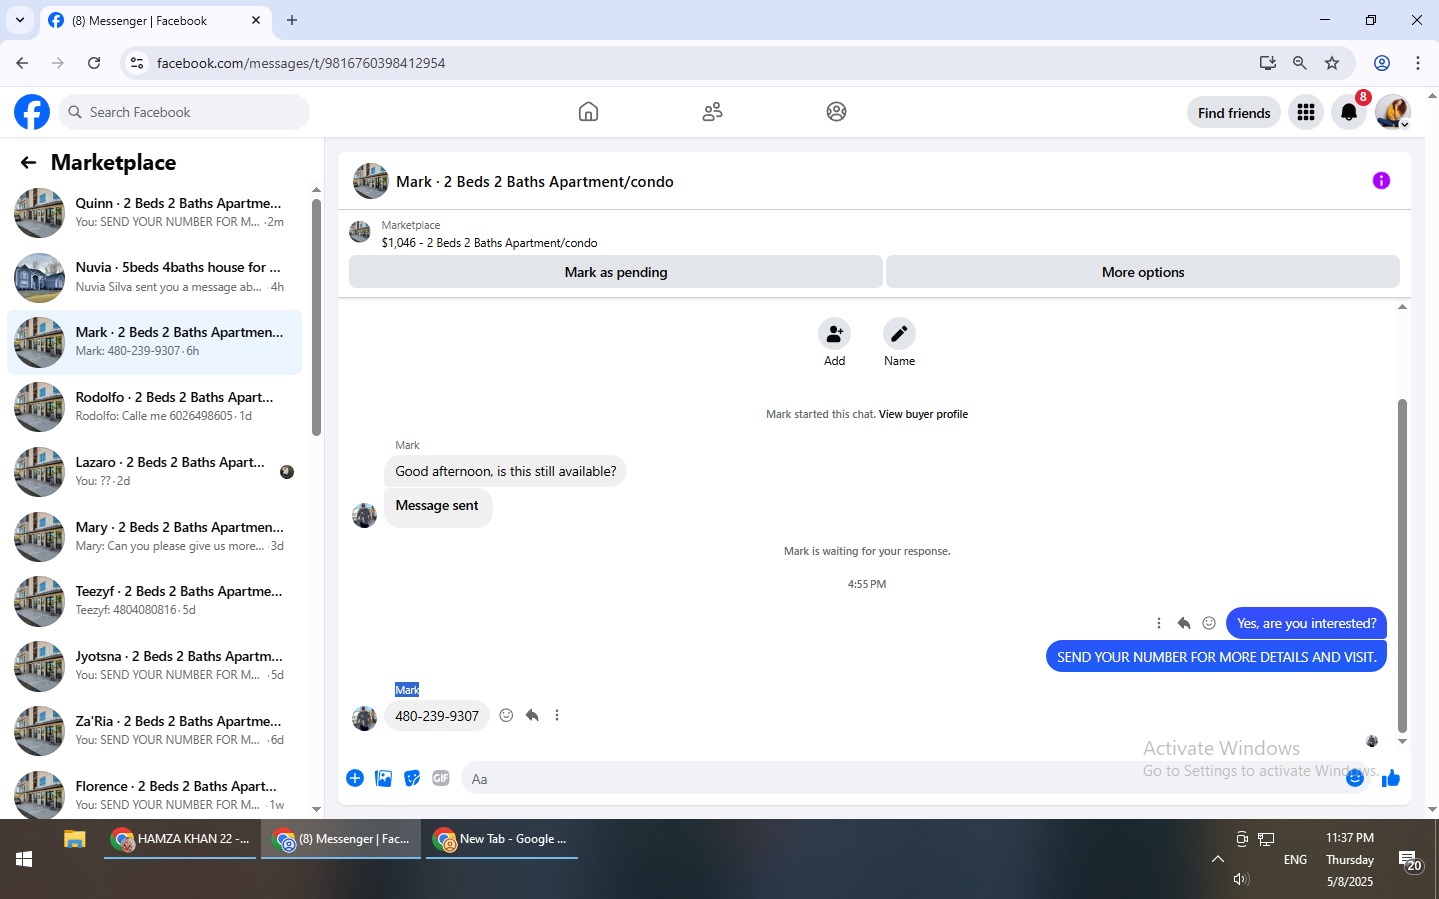The height and width of the screenshot is (899, 1439).
Task: Open the Teezyf conversation
Action: pos(154,601)
